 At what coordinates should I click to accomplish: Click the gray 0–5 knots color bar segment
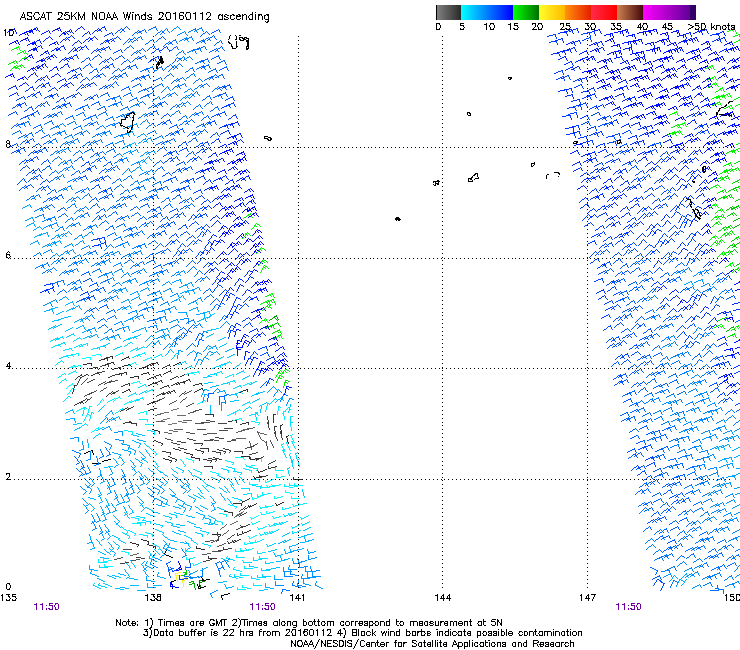click(x=448, y=12)
